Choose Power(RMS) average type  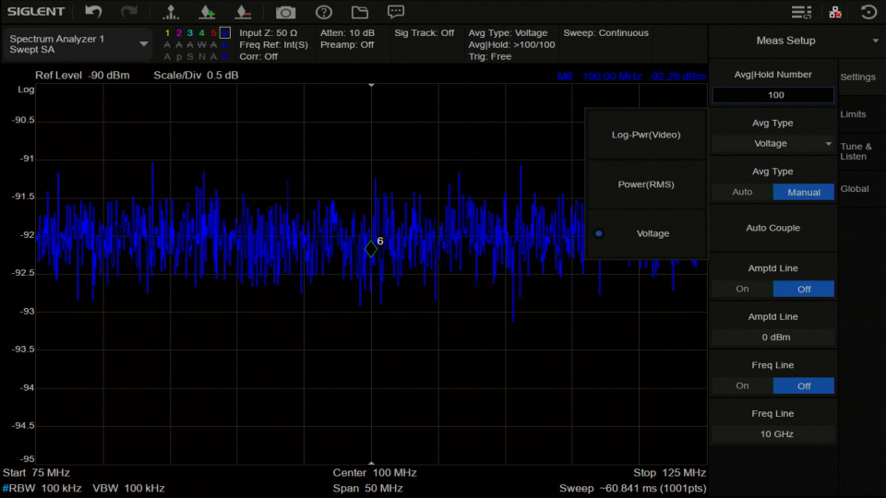[646, 184]
